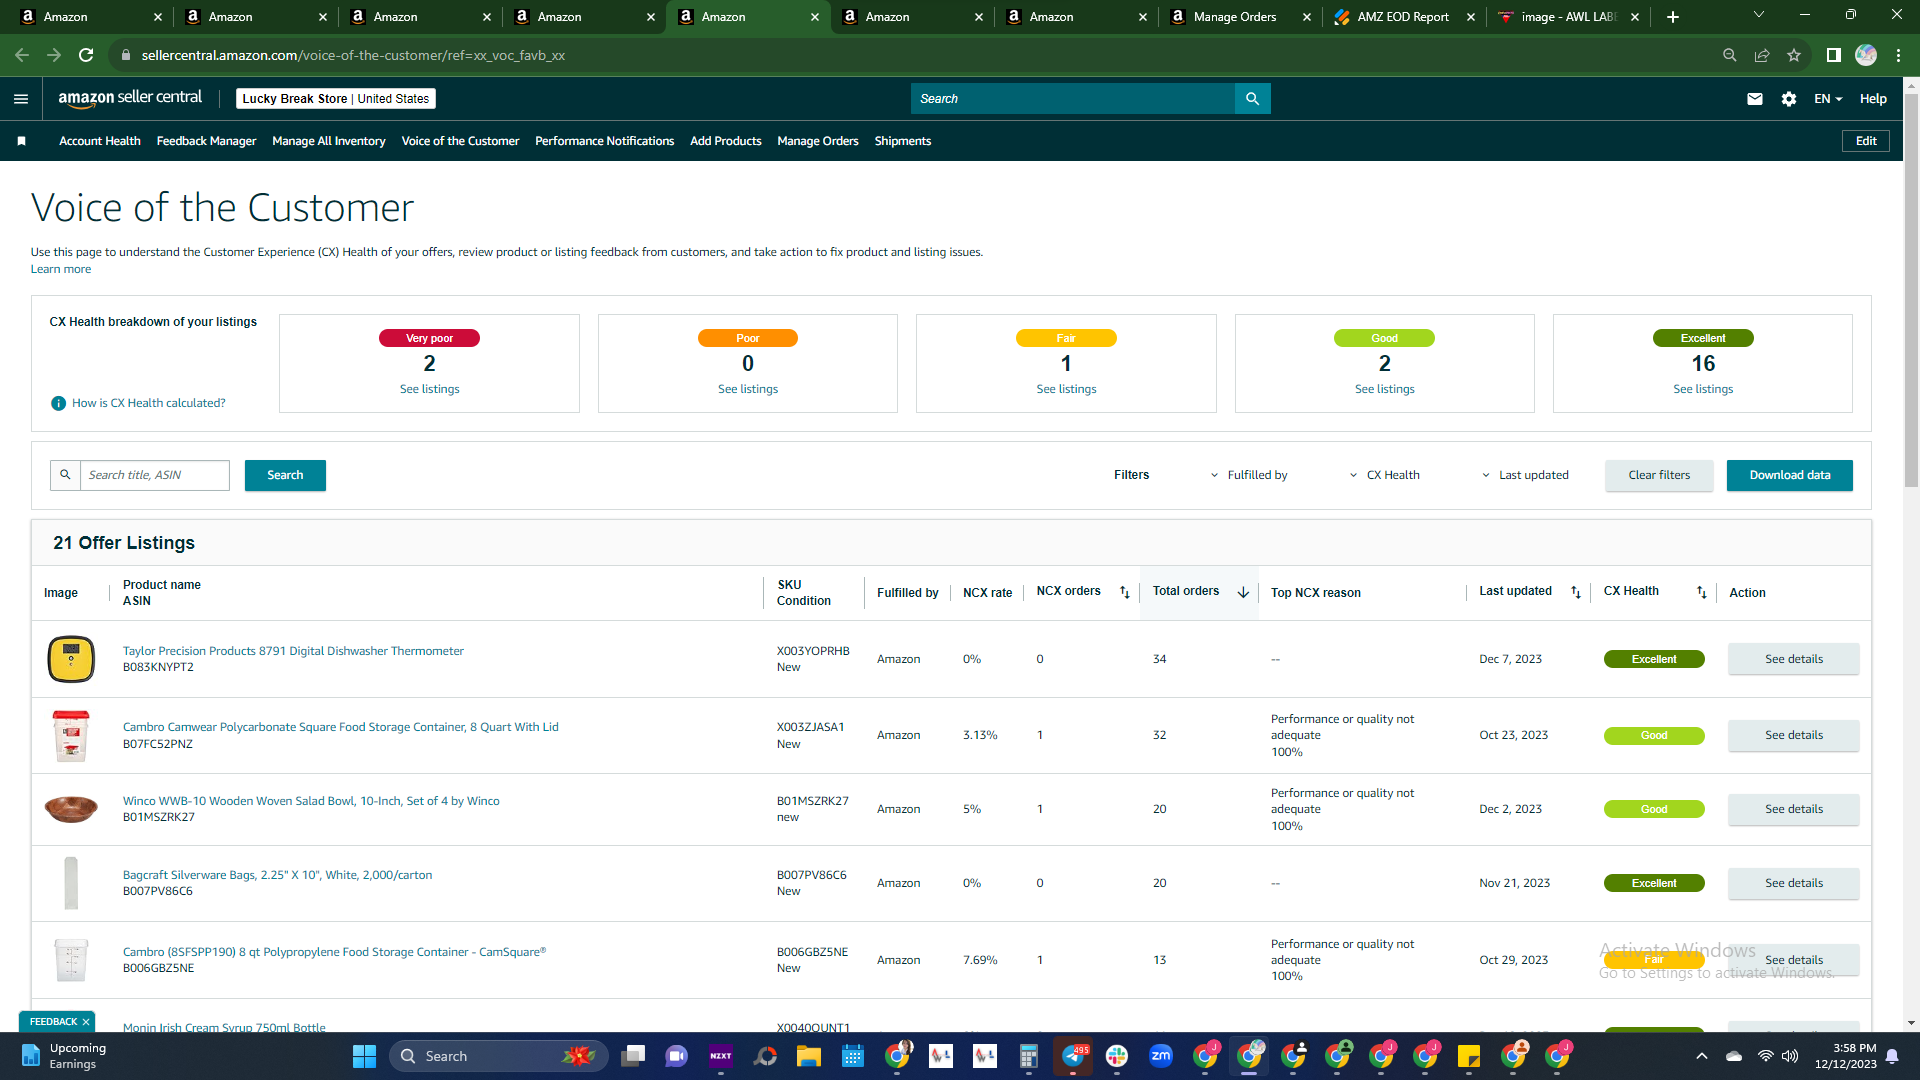Open See listings under Excellent
Screen dimensions: 1920x1080
pos(1703,389)
